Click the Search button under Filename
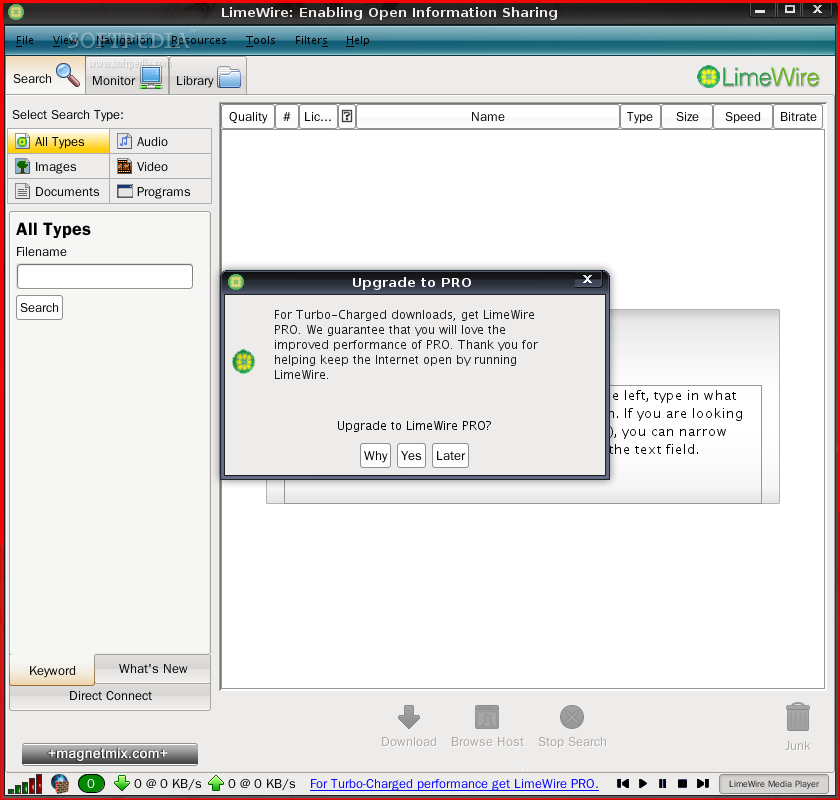The image size is (840, 800). pyautogui.click(x=39, y=308)
